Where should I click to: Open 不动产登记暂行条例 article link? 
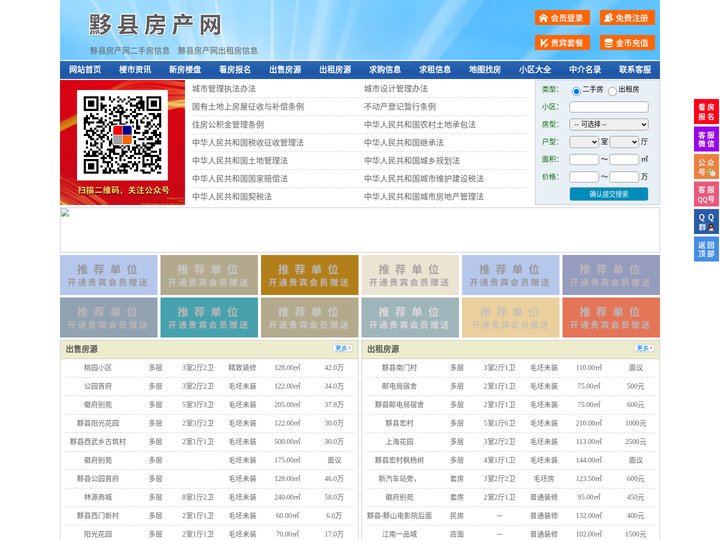pyautogui.click(x=400, y=107)
